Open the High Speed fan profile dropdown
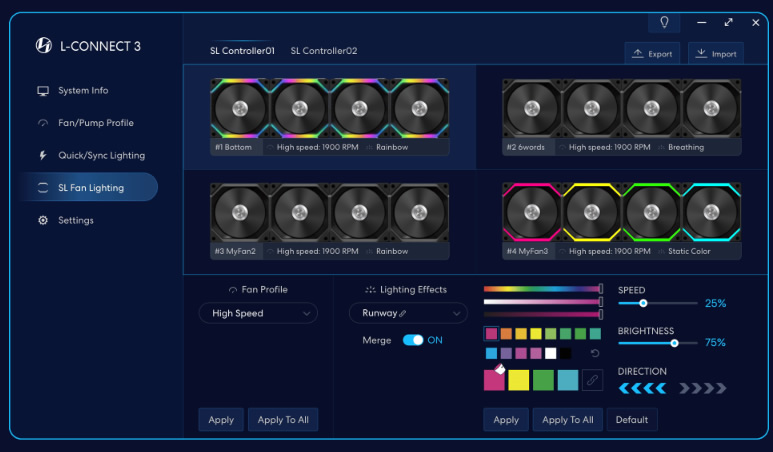Screen dimensions: 773x452 258,313
